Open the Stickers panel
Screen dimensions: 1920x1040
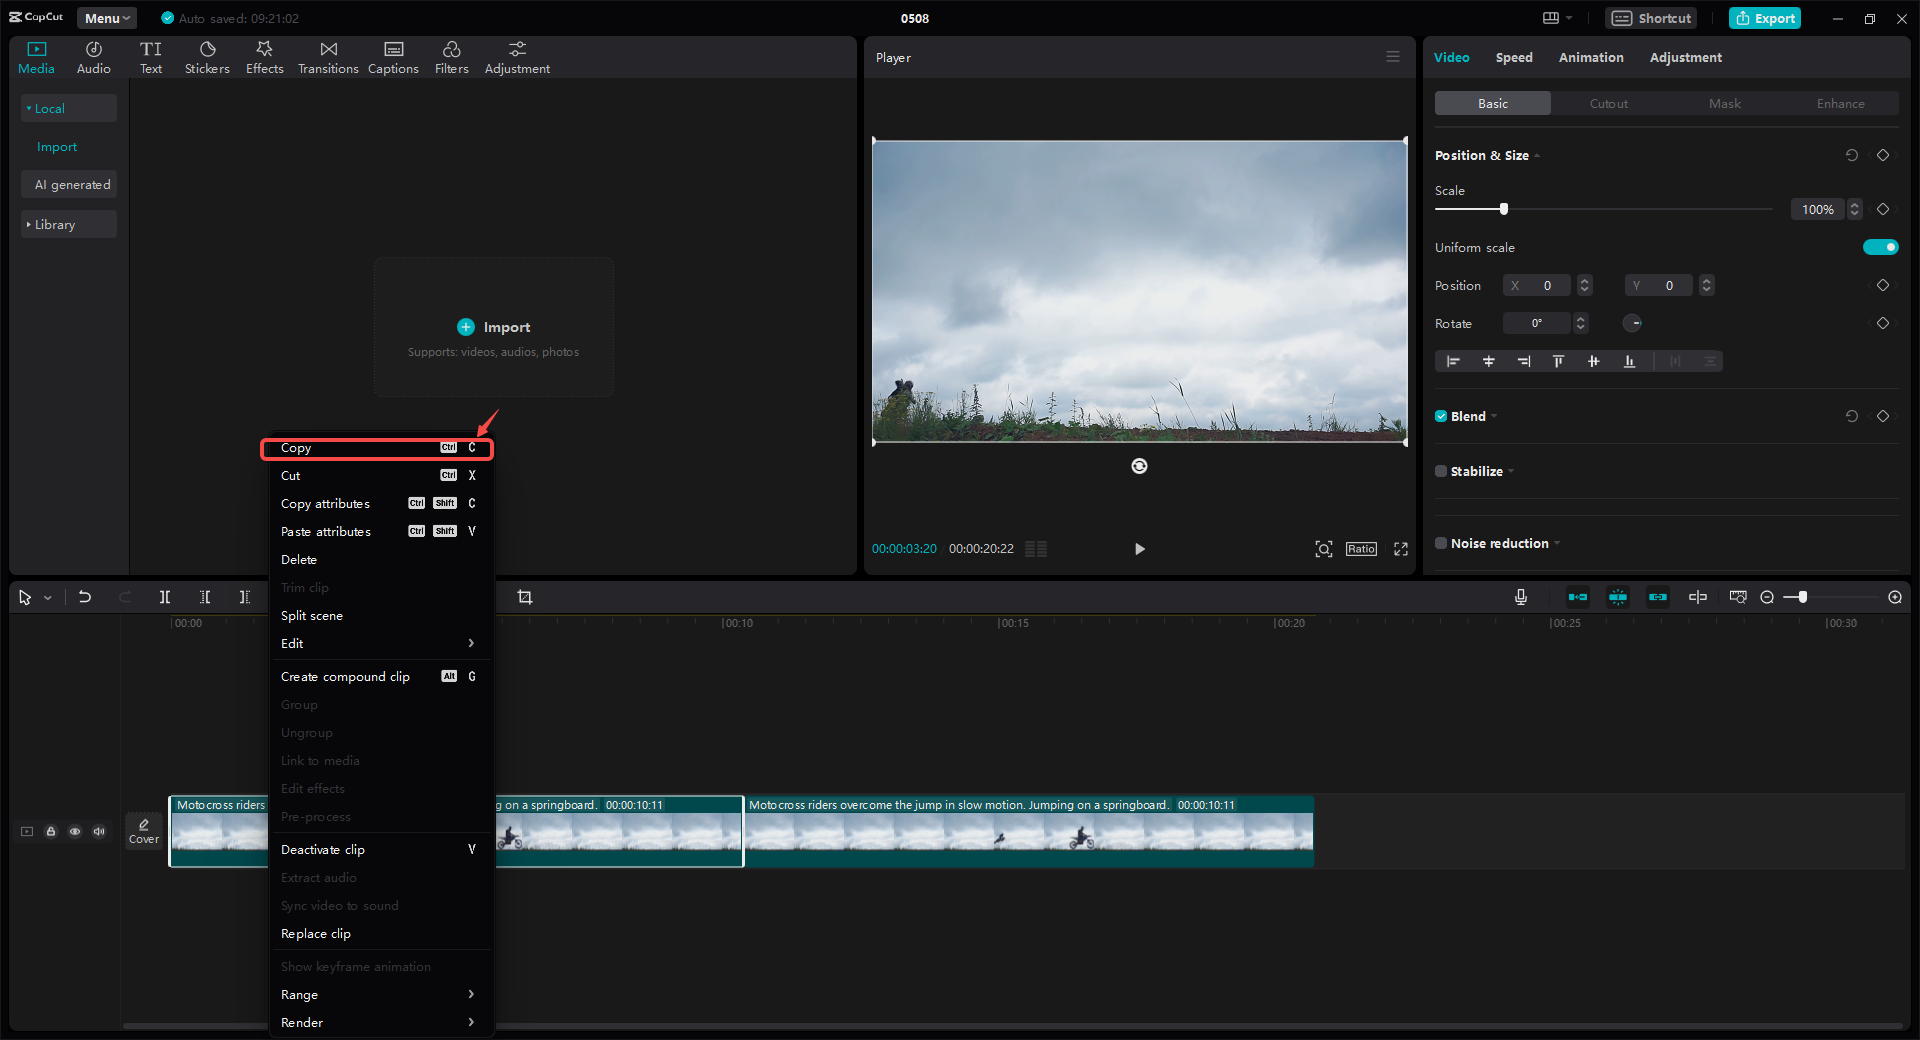coord(207,56)
